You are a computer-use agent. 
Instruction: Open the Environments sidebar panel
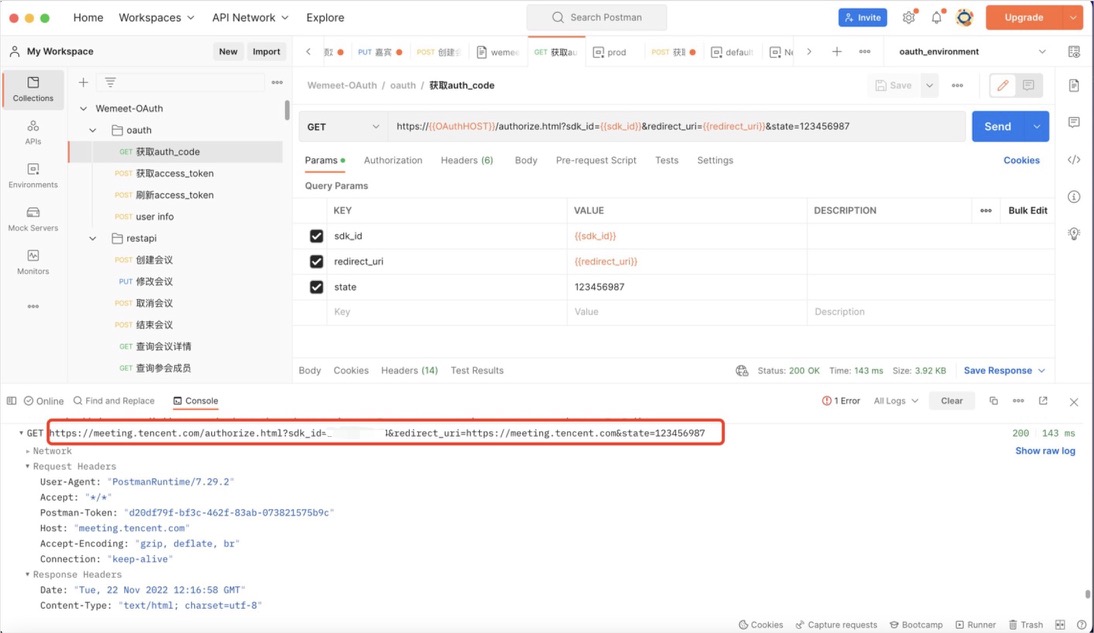click(33, 175)
